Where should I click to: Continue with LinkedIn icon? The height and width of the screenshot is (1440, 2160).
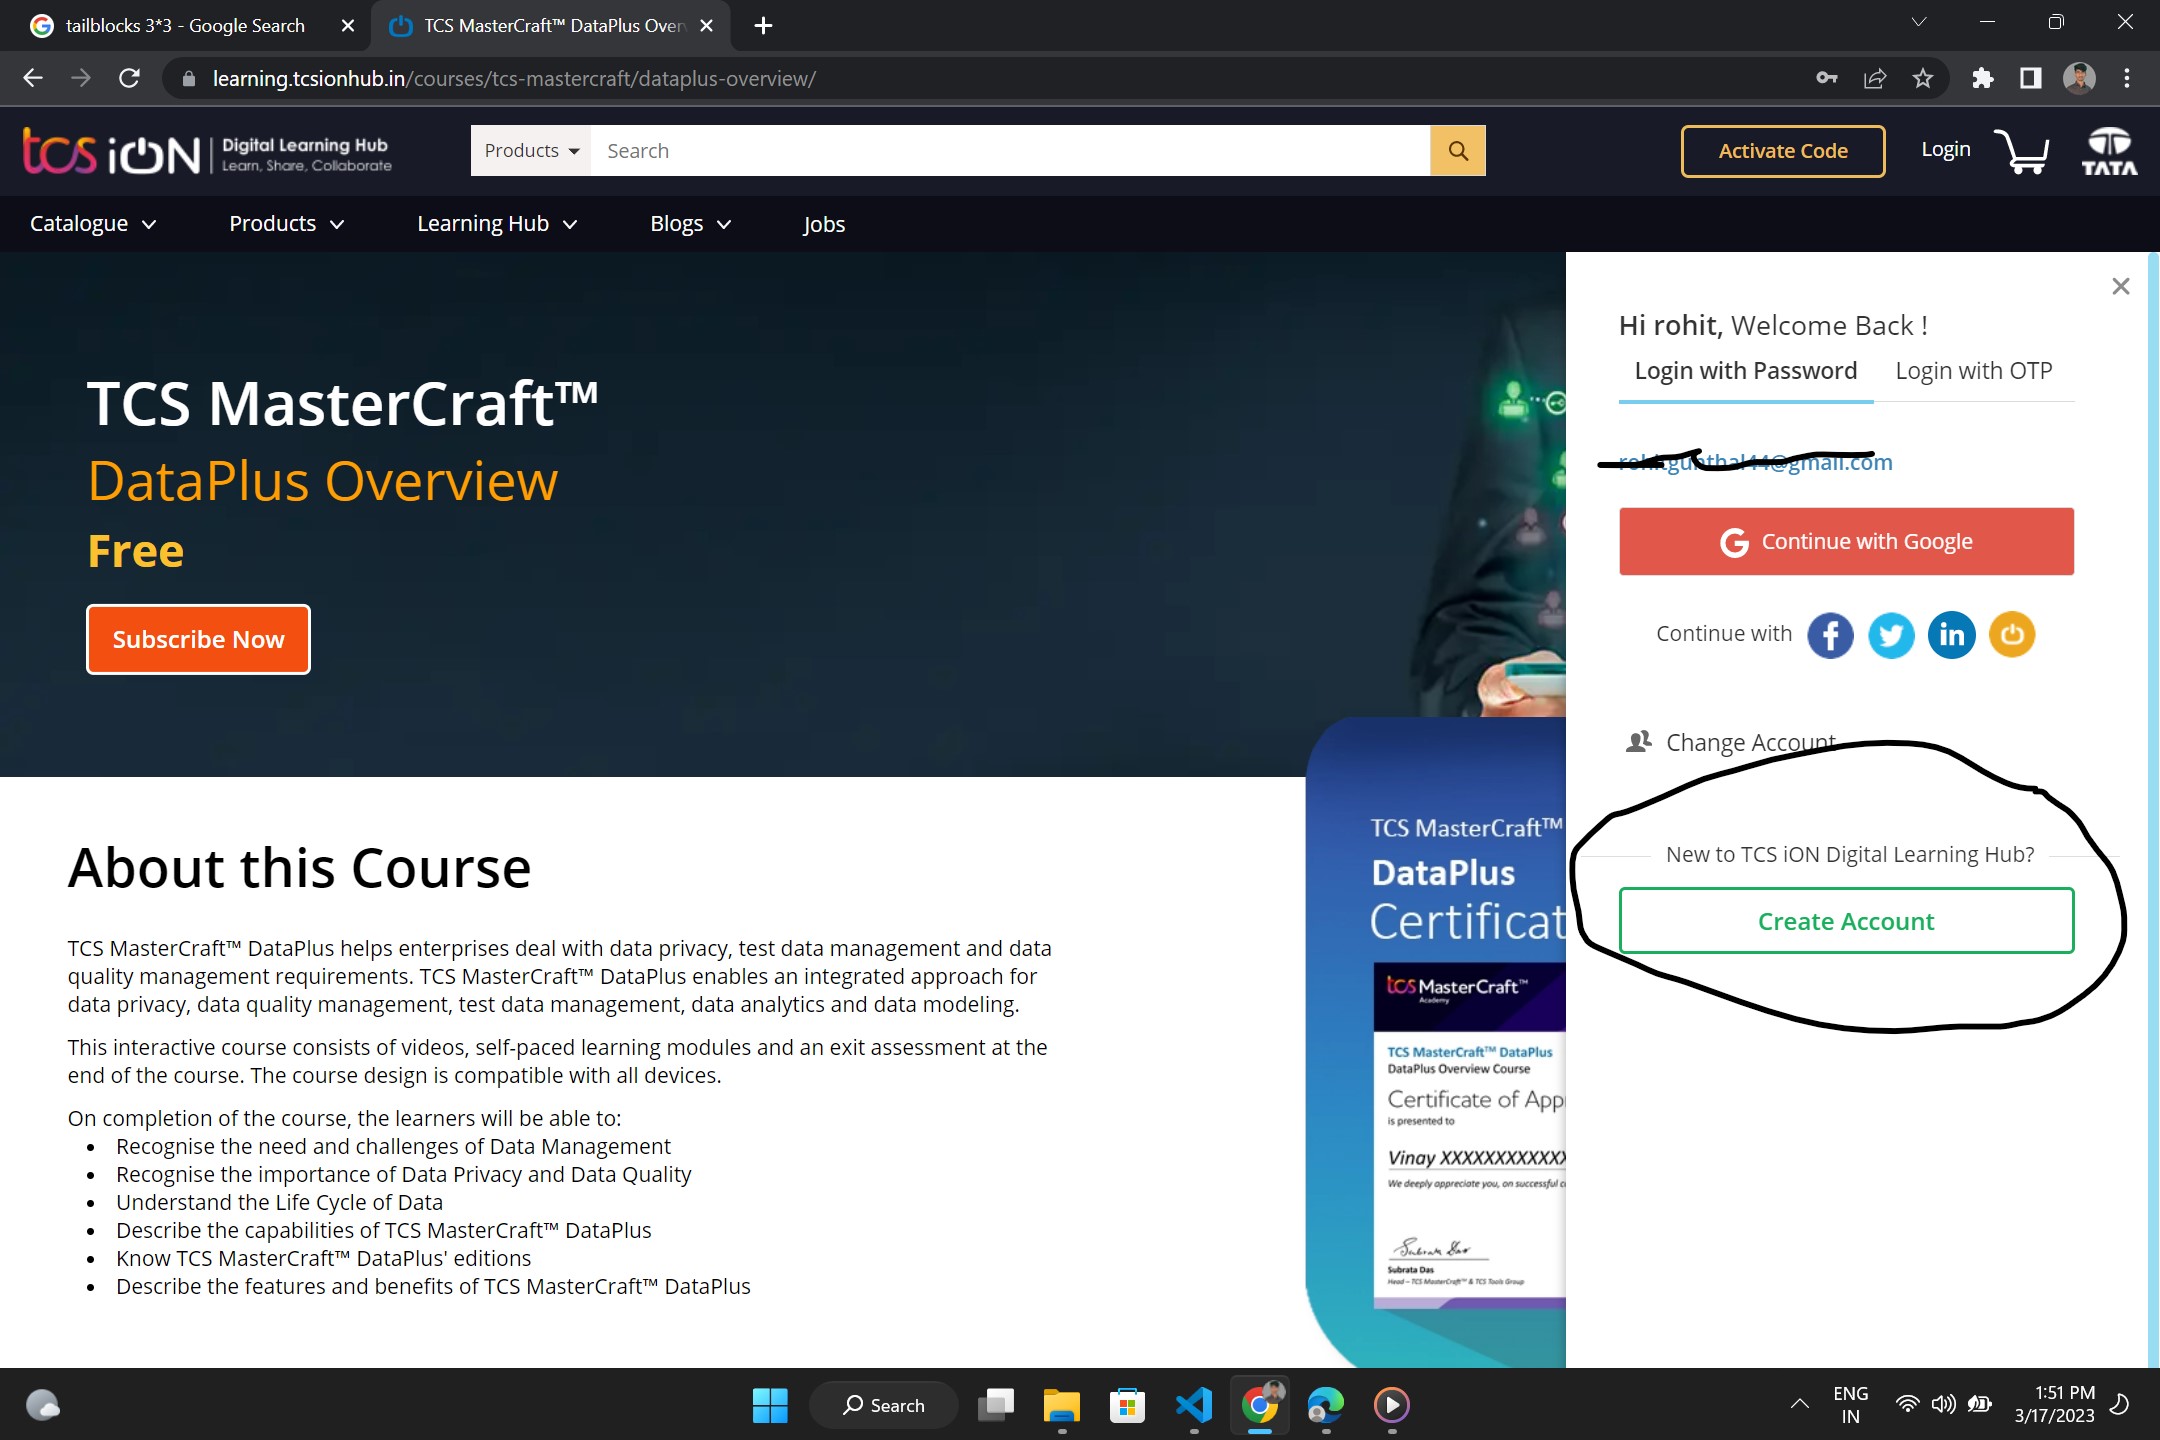pos(1951,635)
